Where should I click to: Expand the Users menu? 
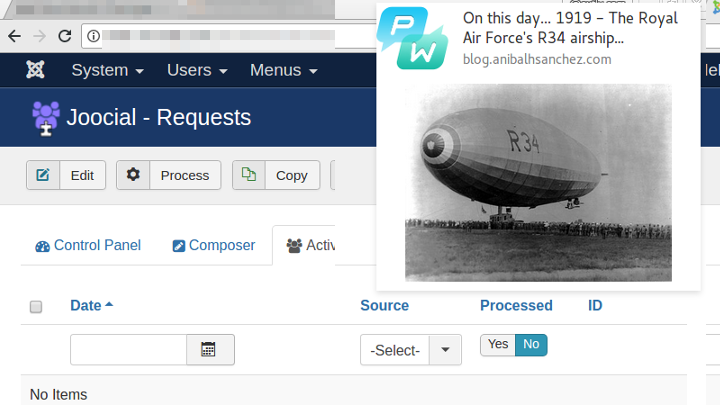197,70
